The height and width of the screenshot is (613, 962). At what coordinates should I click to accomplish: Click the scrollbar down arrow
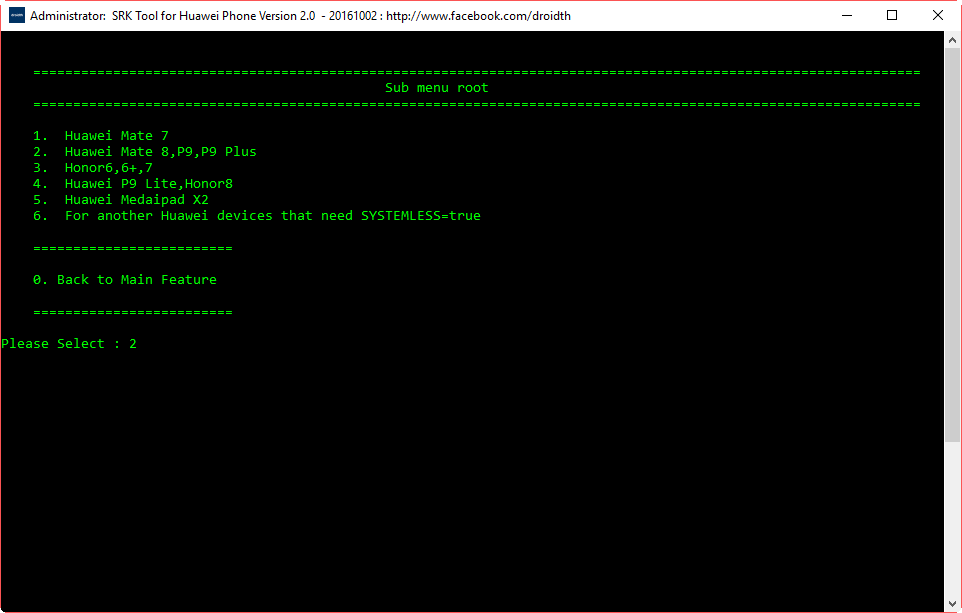point(952,604)
